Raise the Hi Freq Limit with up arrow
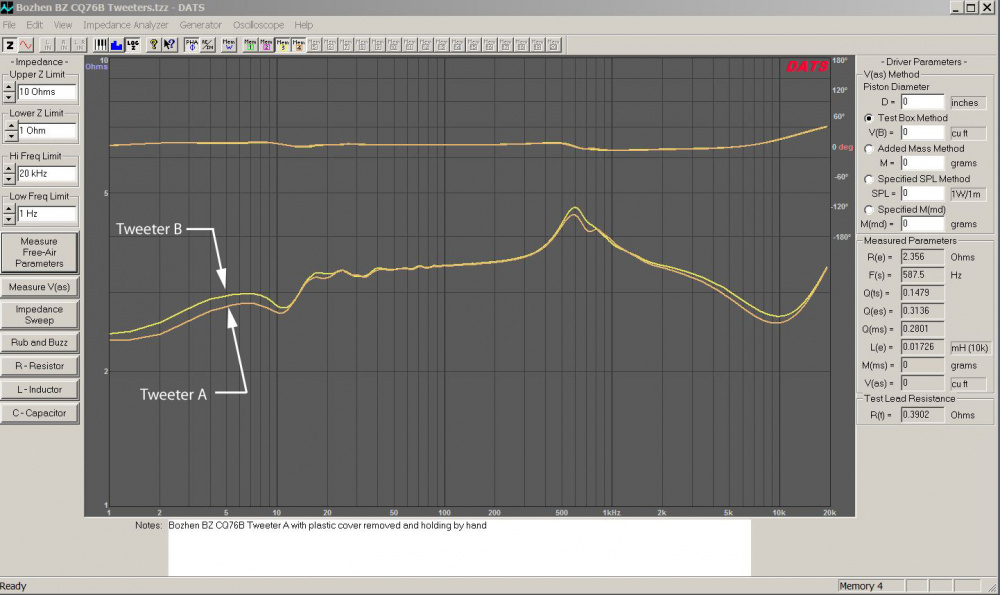 click(9, 169)
